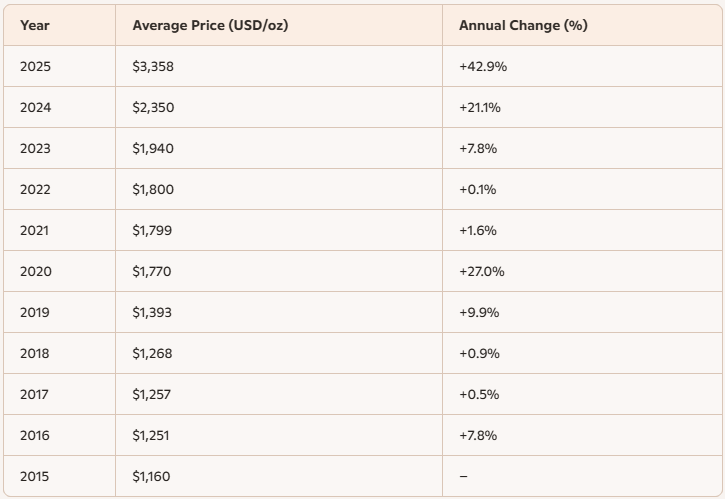The width and height of the screenshot is (725, 499).
Task: Click the 2020 year cell
Action: click(x=35, y=271)
